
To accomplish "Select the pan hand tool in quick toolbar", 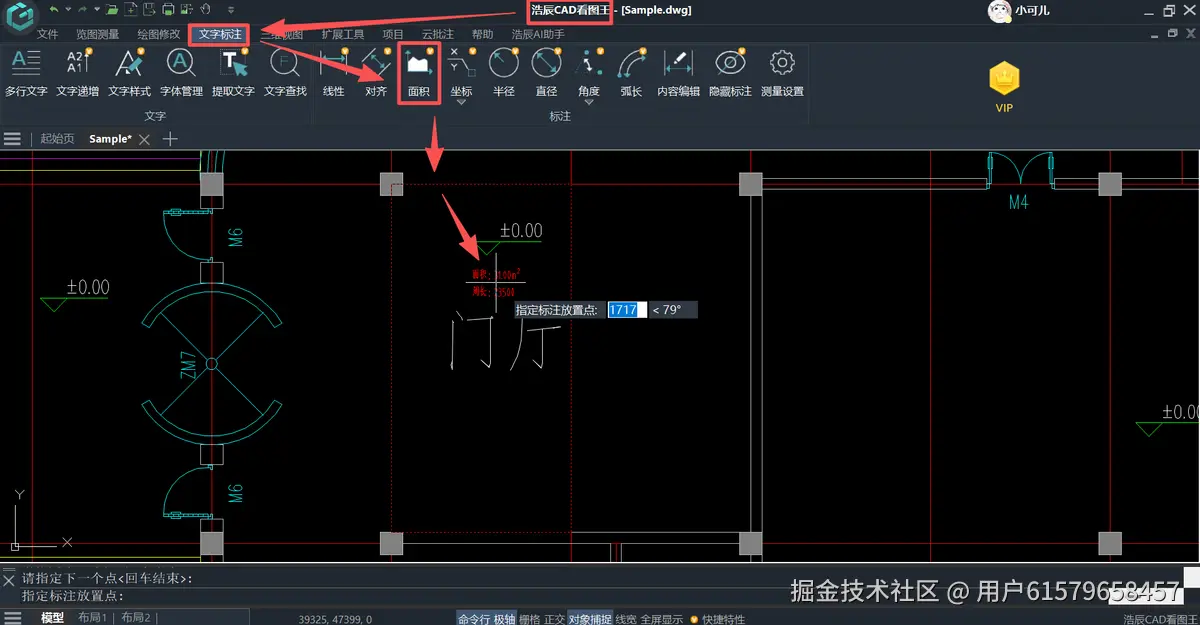I will click(x=205, y=10).
